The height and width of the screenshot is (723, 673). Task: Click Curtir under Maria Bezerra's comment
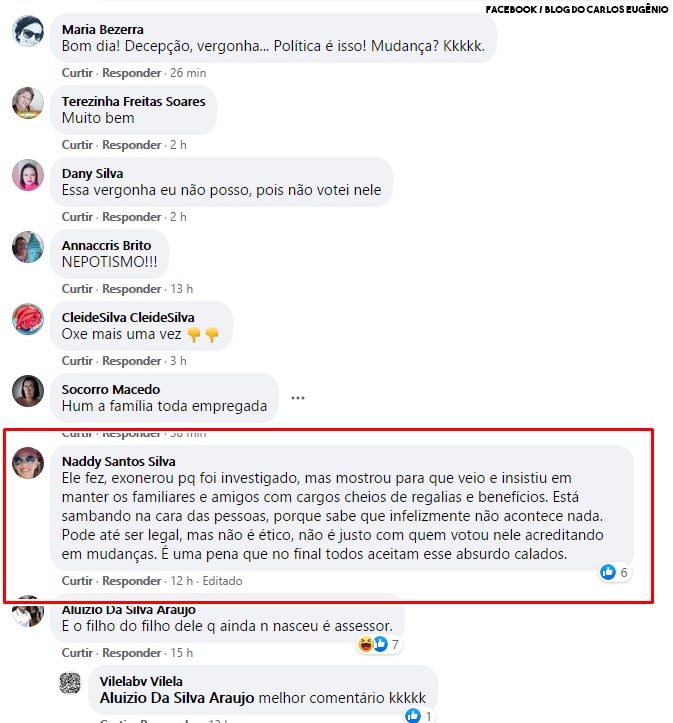point(77,73)
